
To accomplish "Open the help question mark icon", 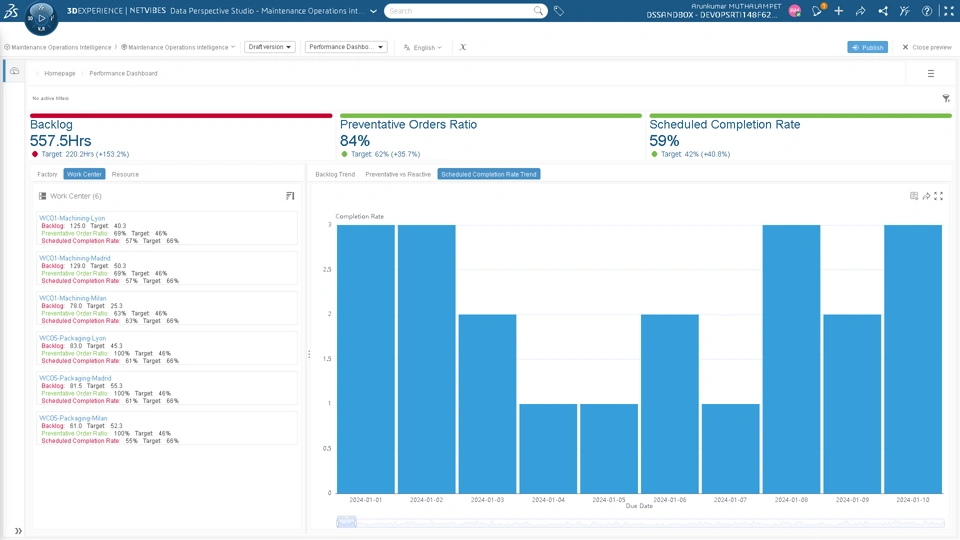I will pos(927,11).
